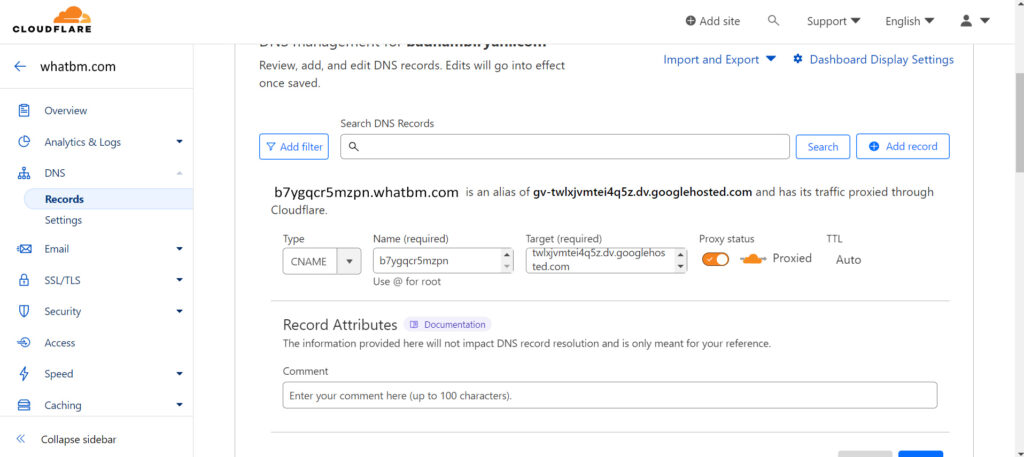Click the orange Proxied cloud icon
Viewport: 1024px width, 457px height.
[753, 259]
